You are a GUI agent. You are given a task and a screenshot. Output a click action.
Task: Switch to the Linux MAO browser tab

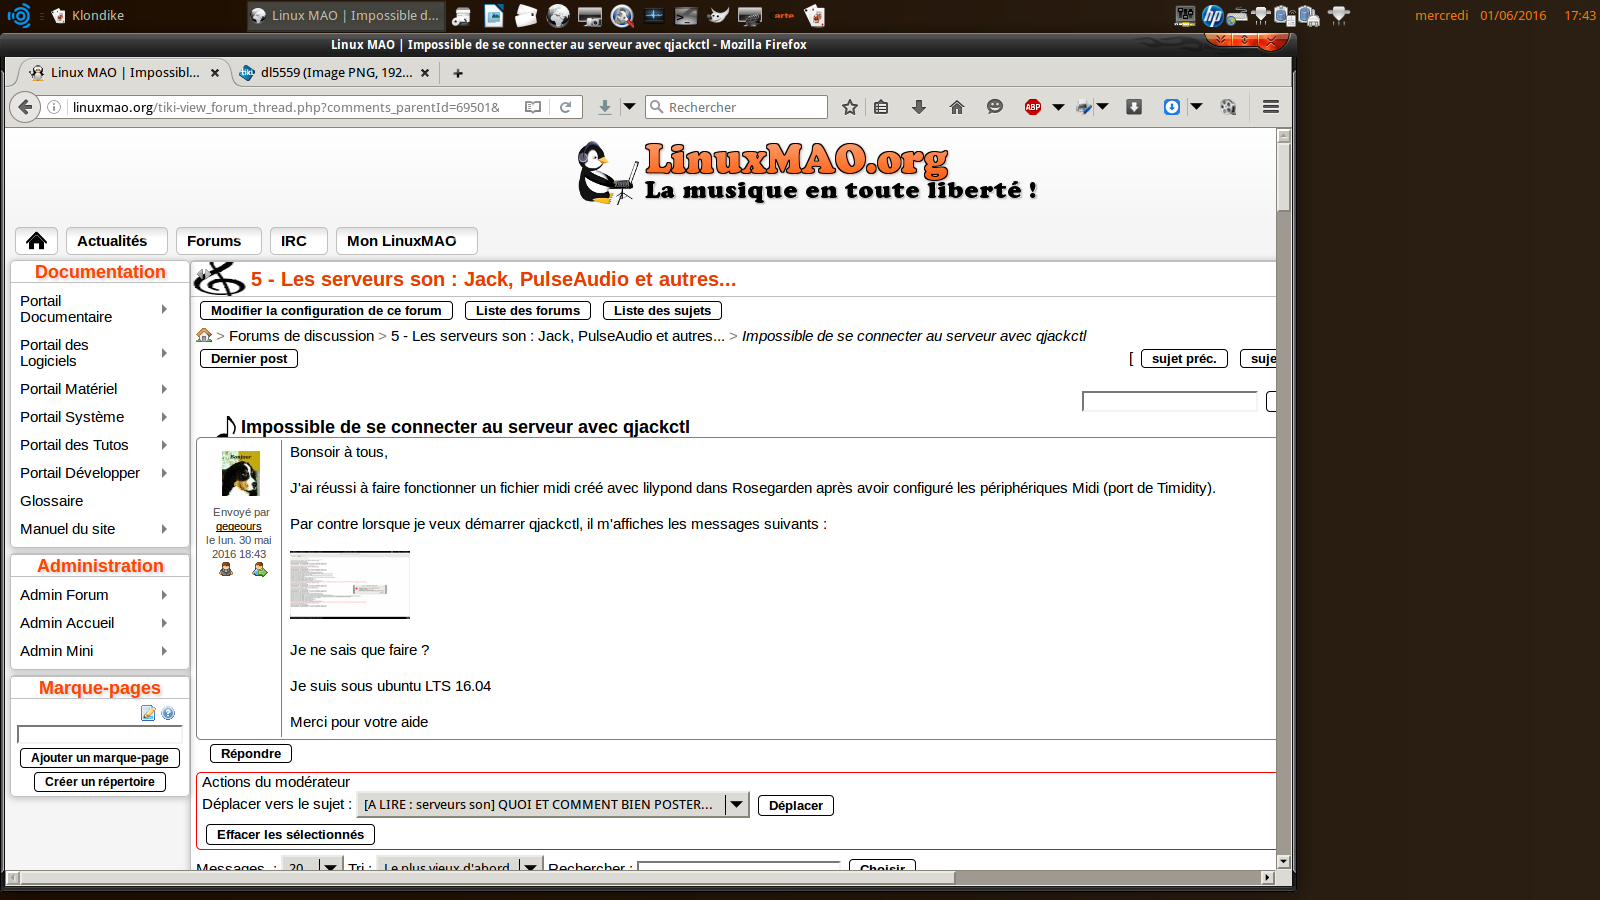click(125, 73)
